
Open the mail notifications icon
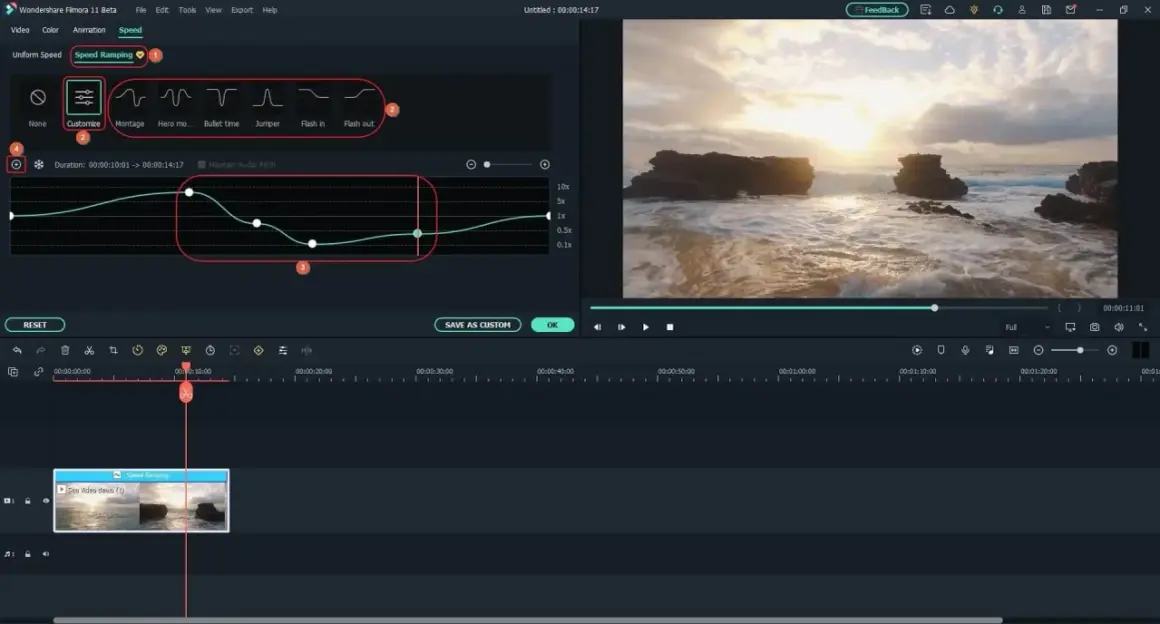(x=1070, y=10)
